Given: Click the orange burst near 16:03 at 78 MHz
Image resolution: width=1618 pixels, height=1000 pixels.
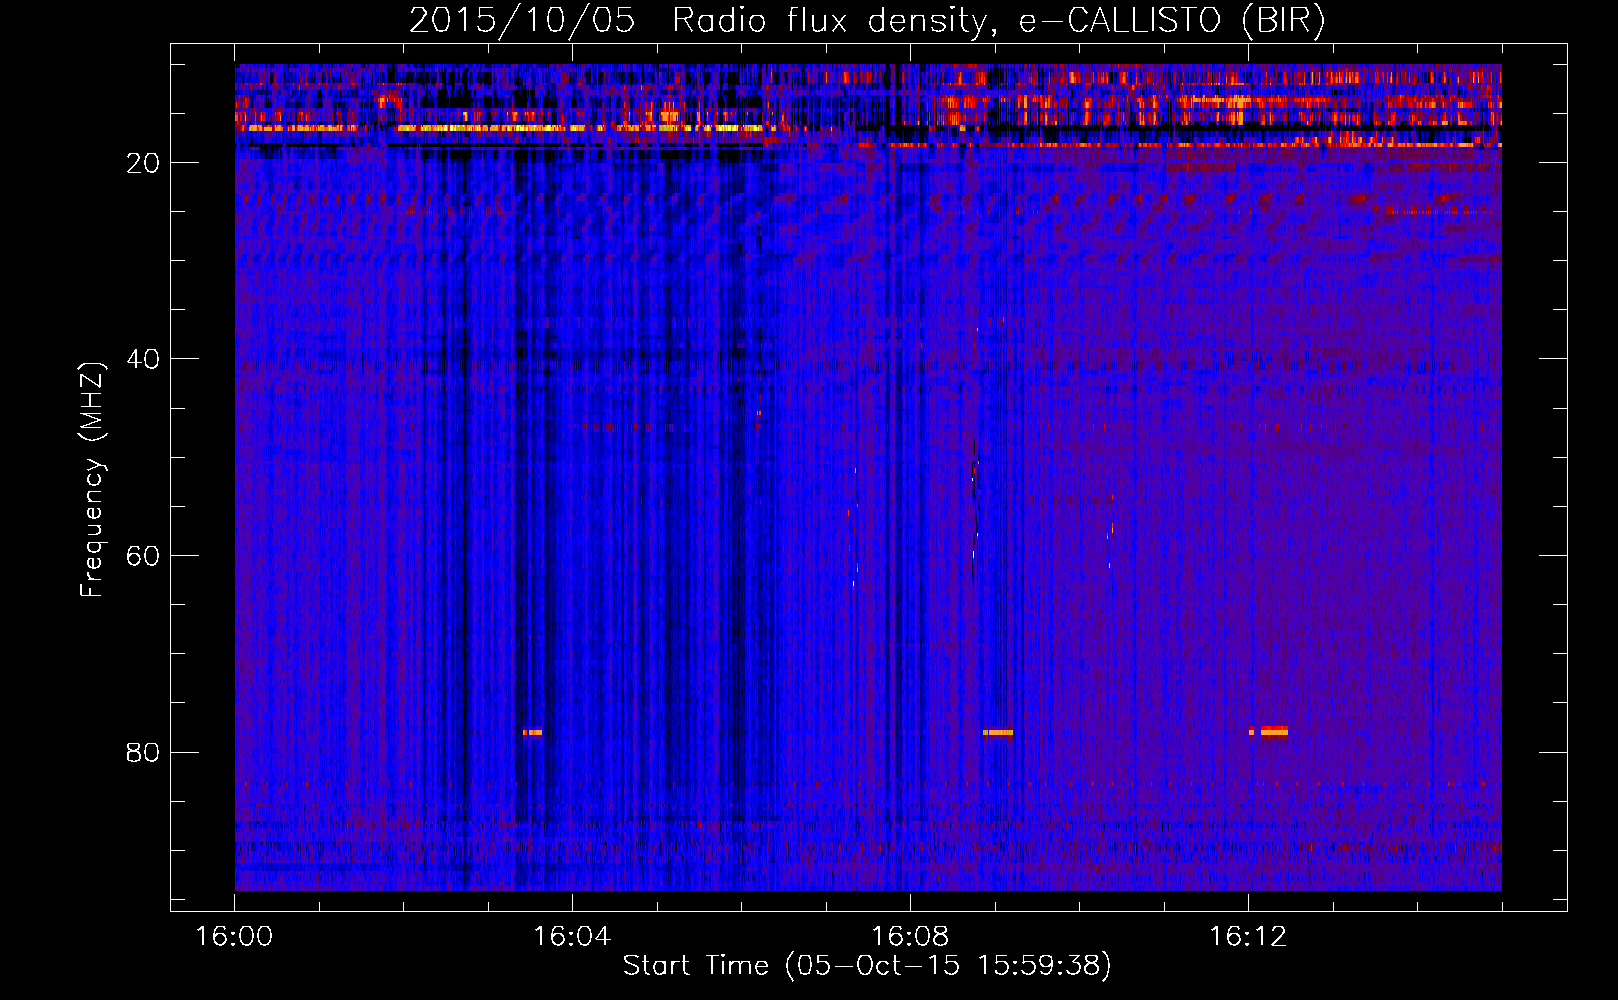Looking at the screenshot, I should tap(532, 732).
